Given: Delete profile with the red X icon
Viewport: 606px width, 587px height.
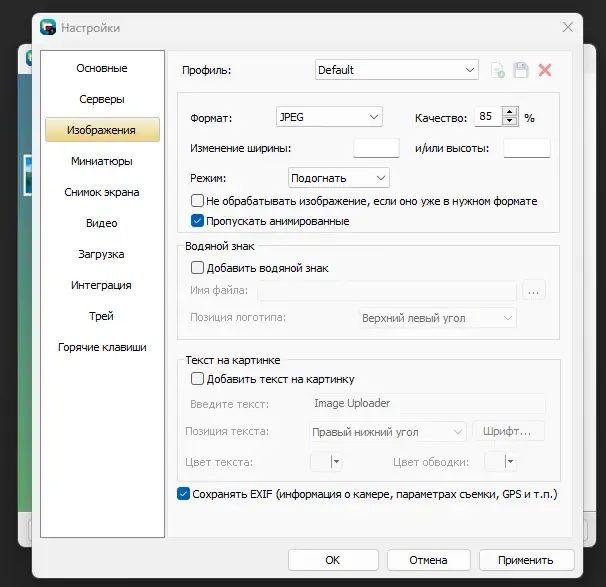Looking at the screenshot, I should point(545,70).
